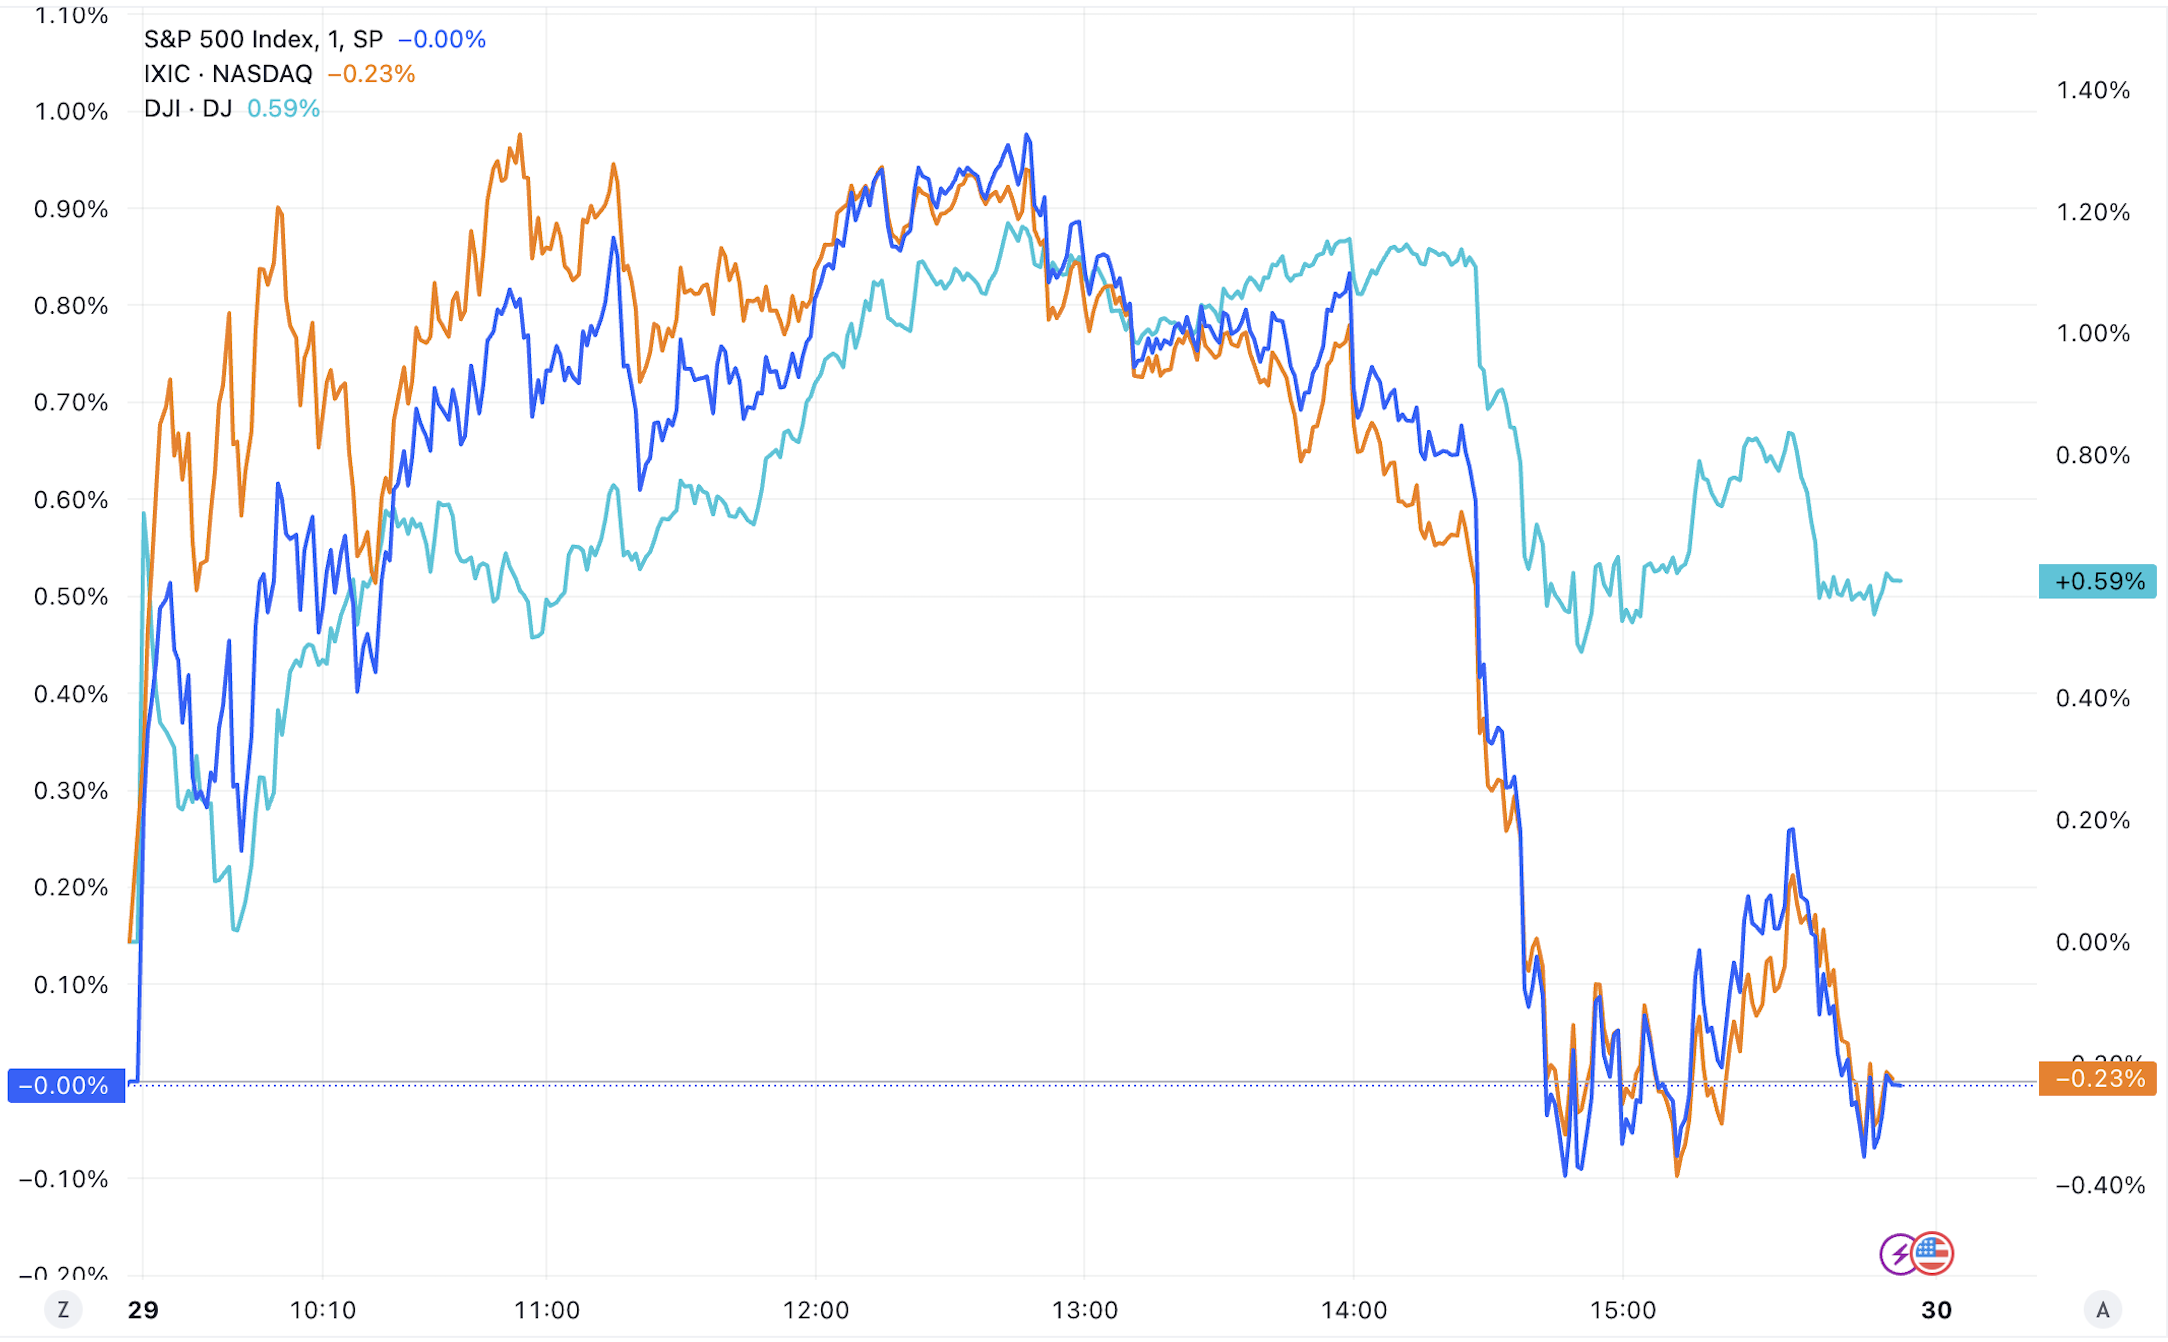Select the DJI DJ legend entry
2168x1342 pixels.
click(188, 108)
